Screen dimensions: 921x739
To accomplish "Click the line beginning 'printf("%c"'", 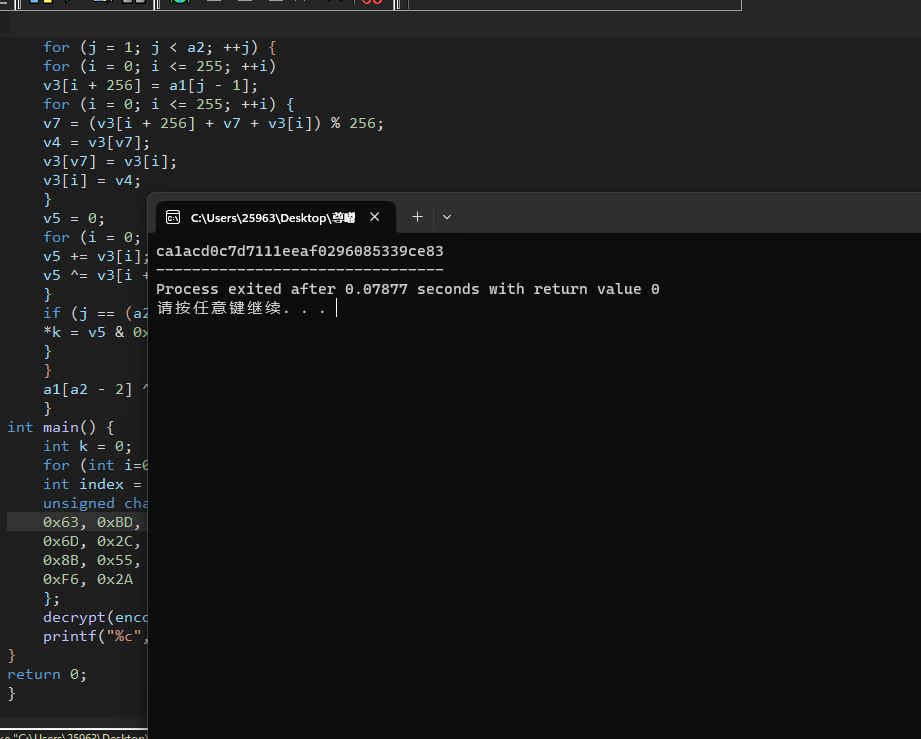I will point(95,637).
